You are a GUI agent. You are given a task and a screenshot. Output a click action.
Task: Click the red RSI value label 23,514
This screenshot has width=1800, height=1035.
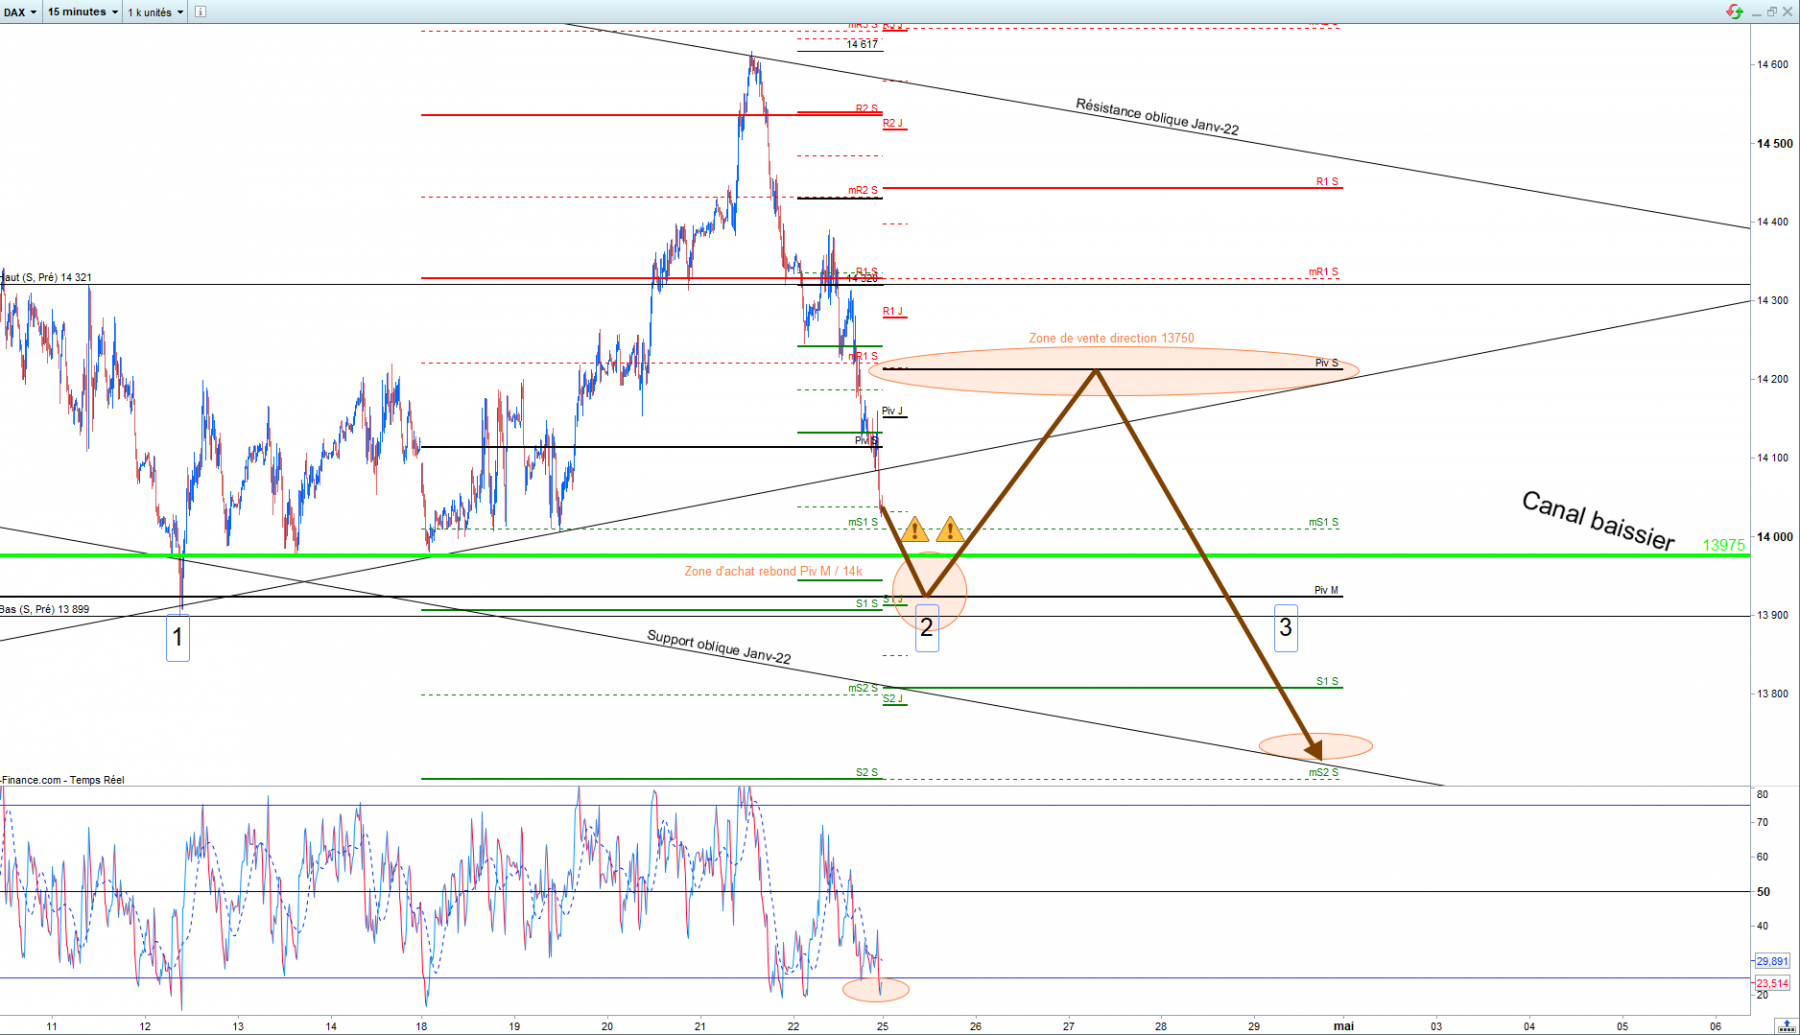coord(1772,984)
